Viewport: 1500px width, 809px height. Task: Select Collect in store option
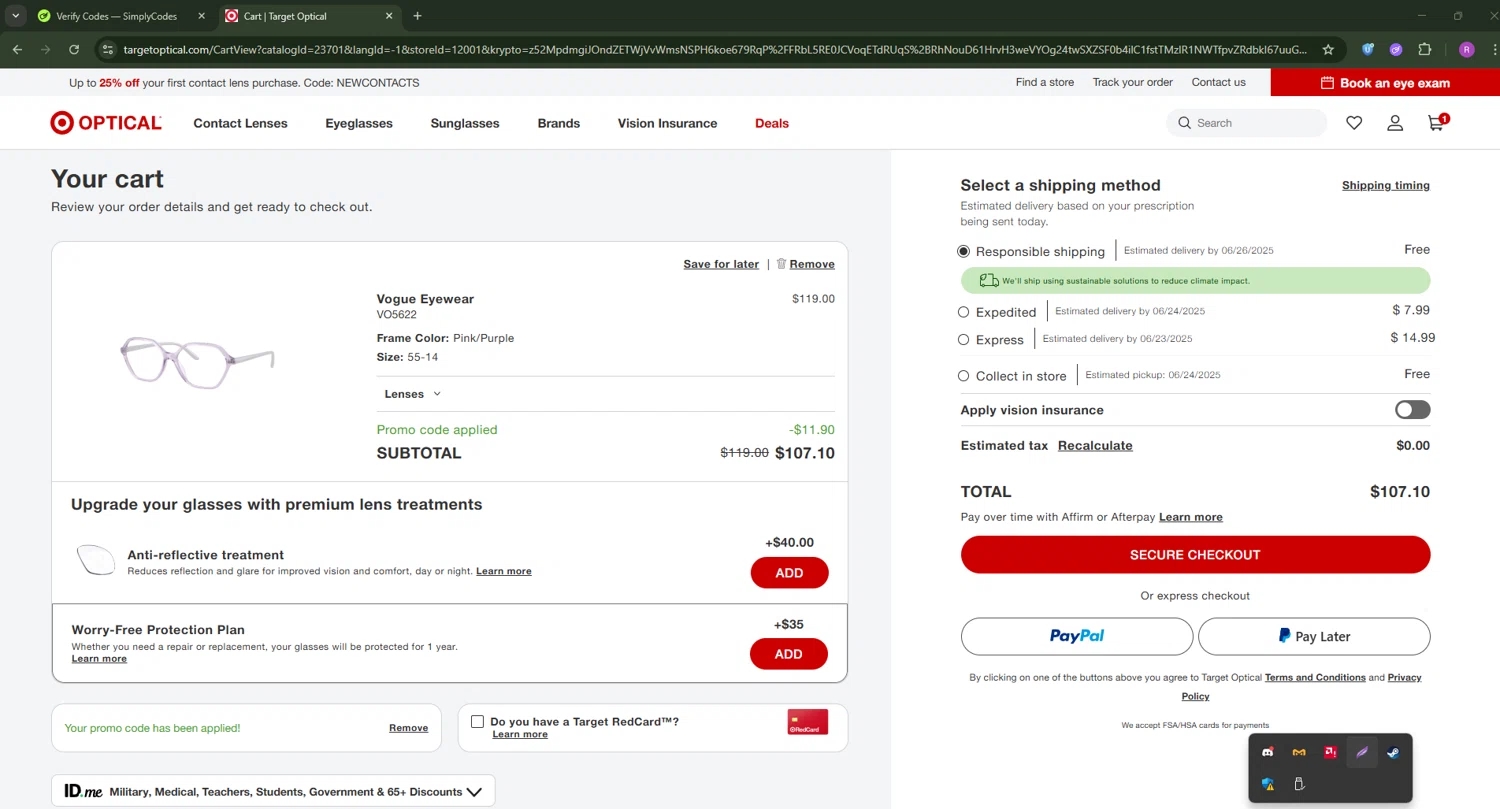(x=964, y=376)
